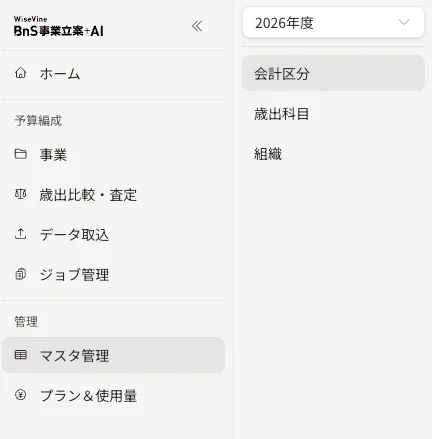Open the 2026年度 fiscal year dropdown
This screenshot has height=439, width=432.
[x=333, y=23]
